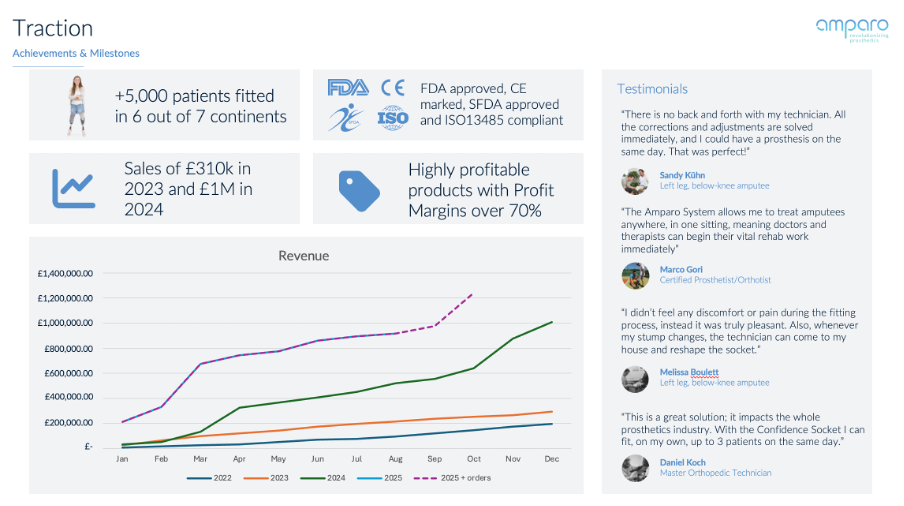Select the orange 2023 legend entry
This screenshot has height=506, width=904.
pyautogui.click(x=272, y=477)
